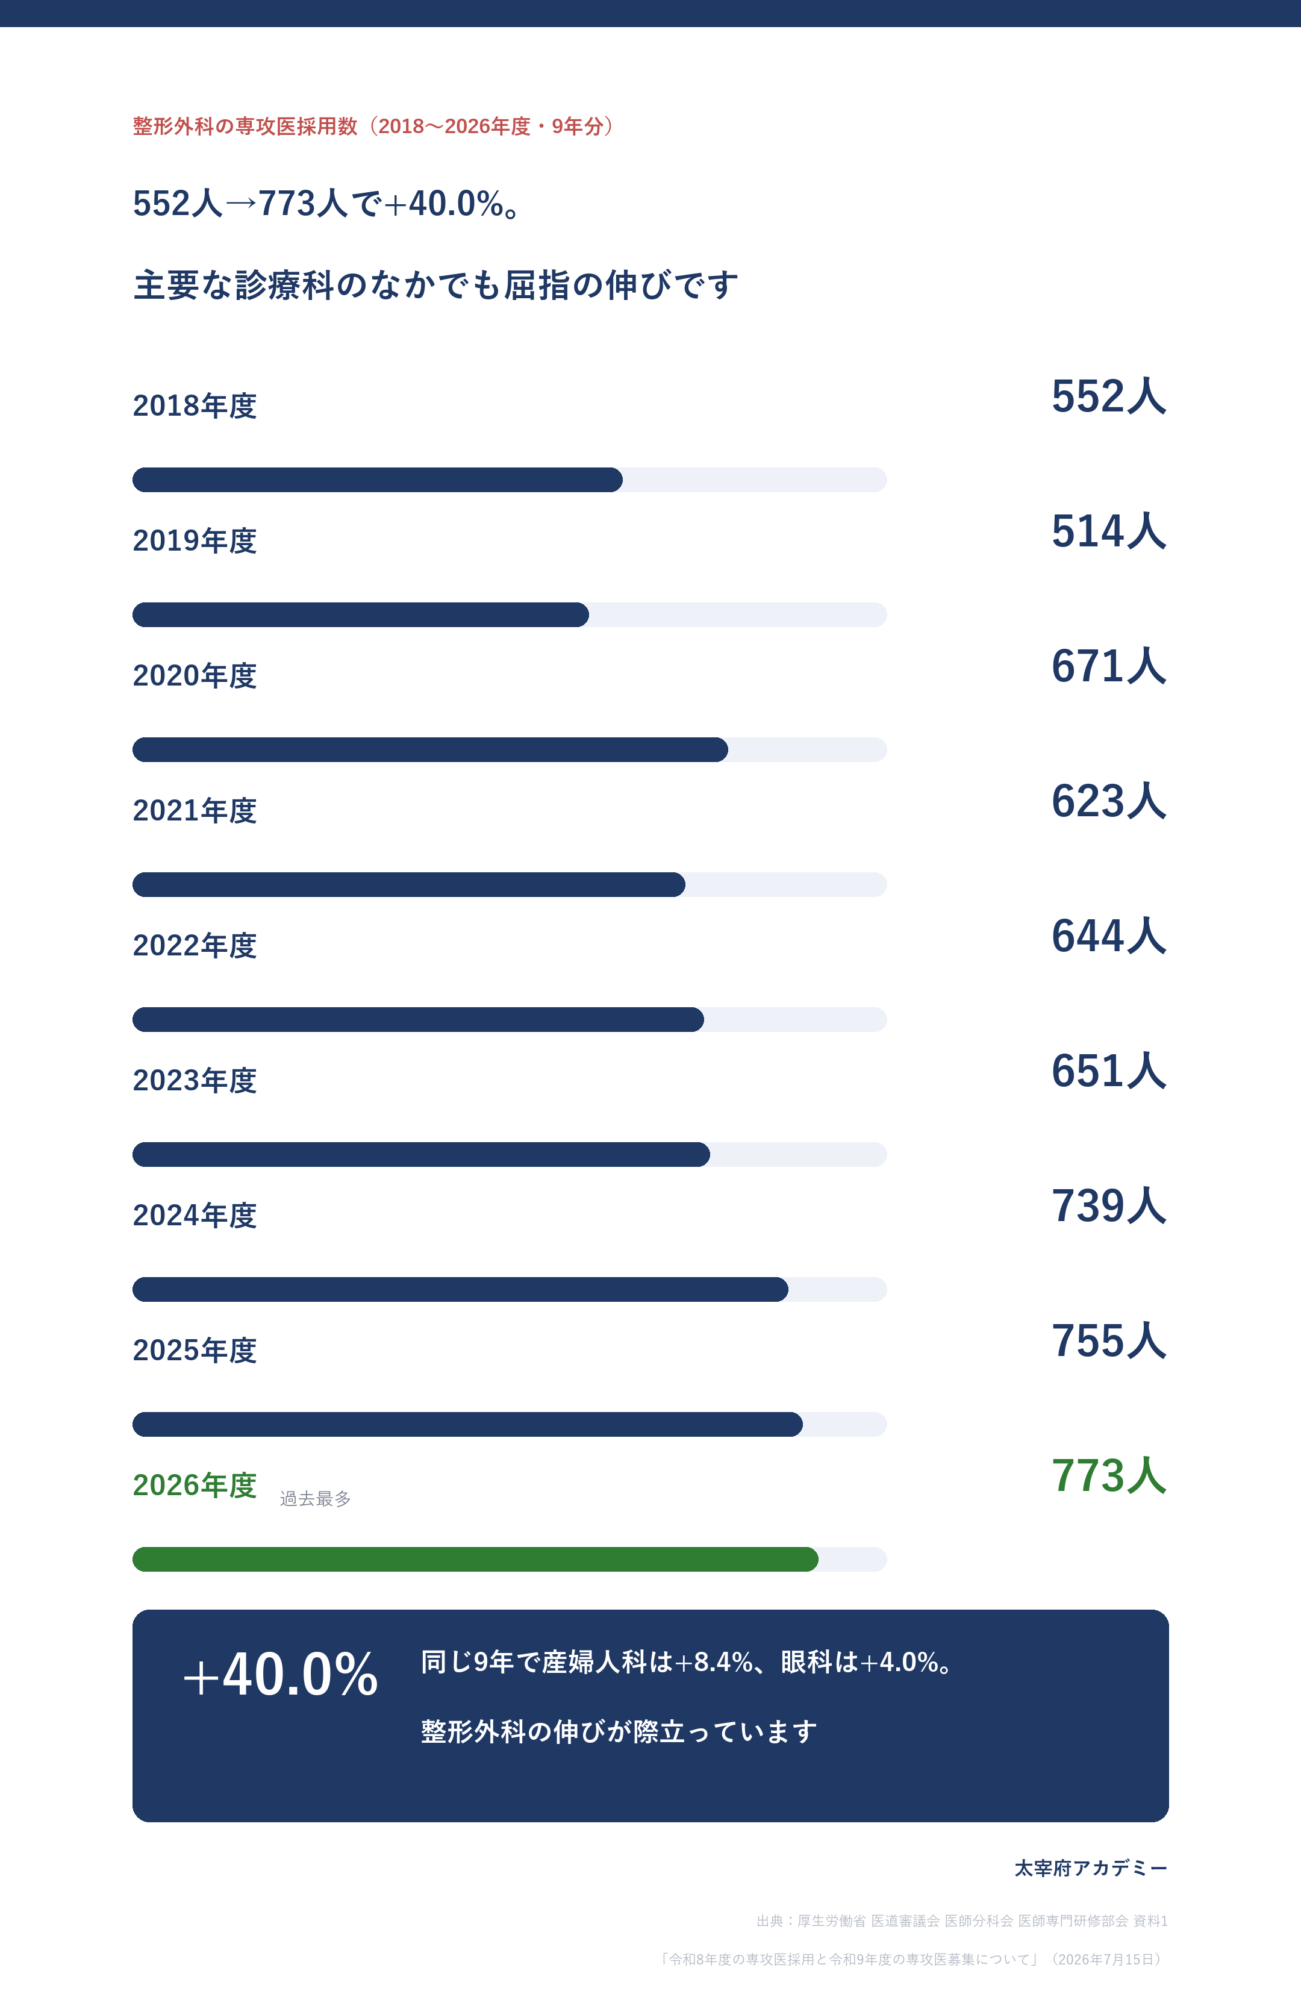The width and height of the screenshot is (1301, 2000).
Task: Click the large +40.0% figure
Action: tap(280, 1674)
